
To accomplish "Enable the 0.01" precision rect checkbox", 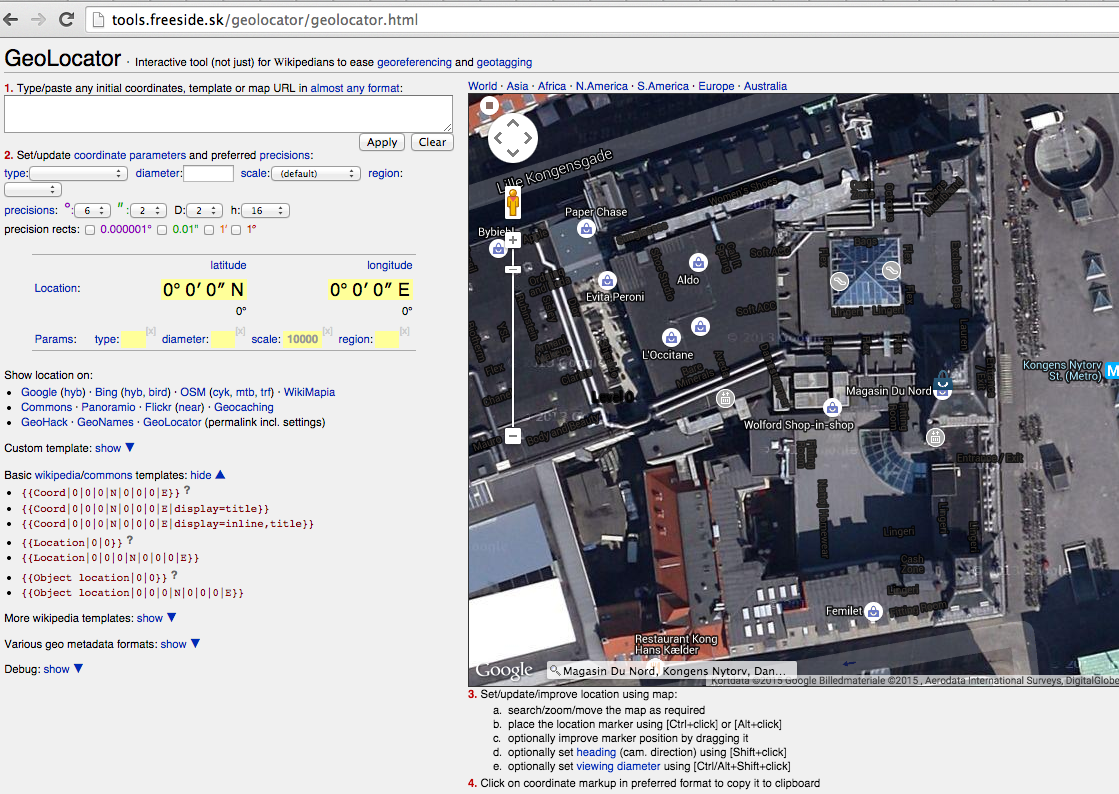I will click(x=162, y=230).
